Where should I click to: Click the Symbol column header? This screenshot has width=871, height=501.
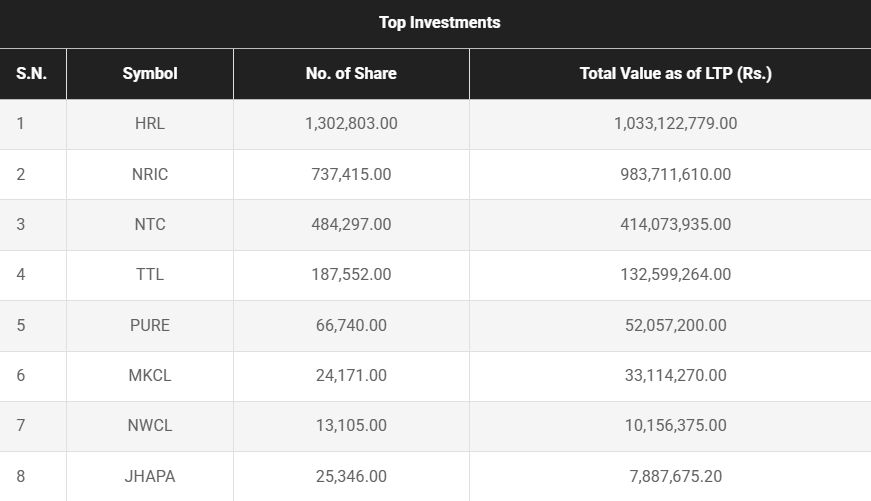(x=150, y=73)
